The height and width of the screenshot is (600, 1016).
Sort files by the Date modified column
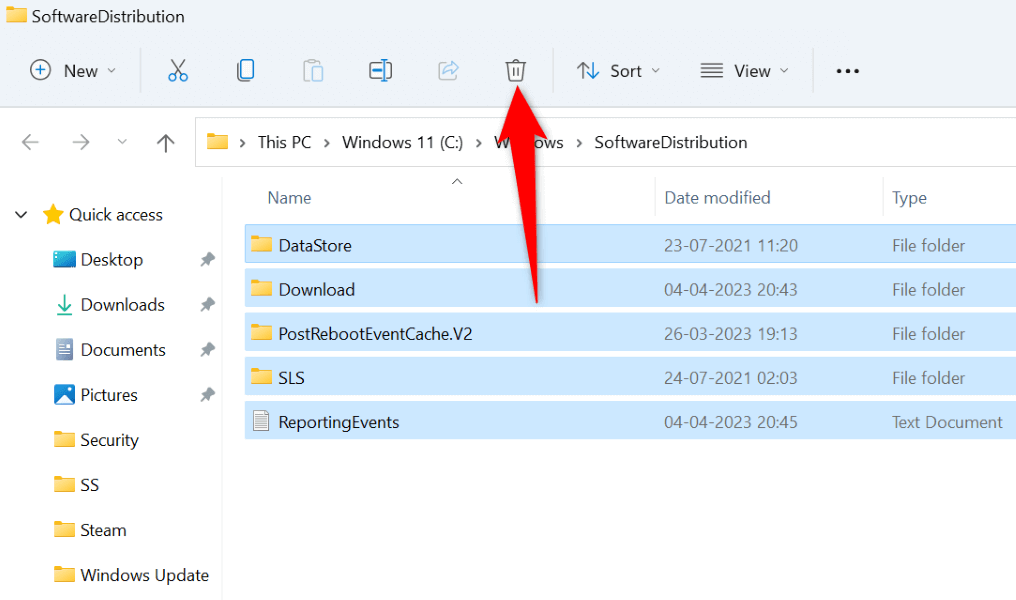tap(717, 197)
